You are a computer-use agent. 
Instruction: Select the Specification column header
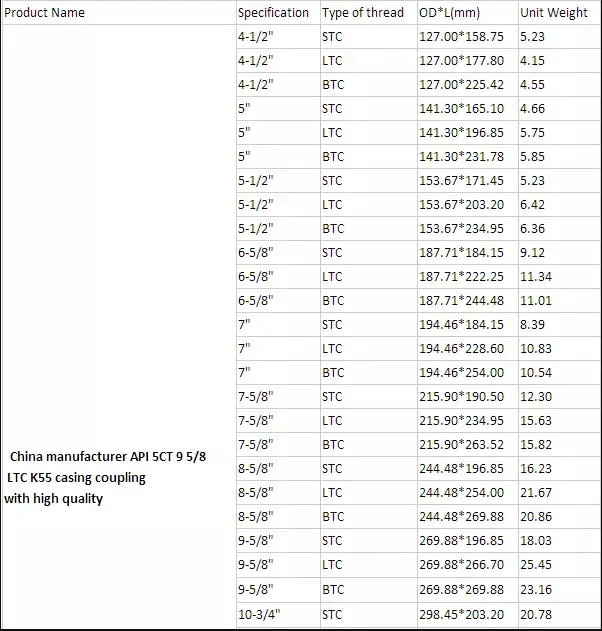coord(273,13)
